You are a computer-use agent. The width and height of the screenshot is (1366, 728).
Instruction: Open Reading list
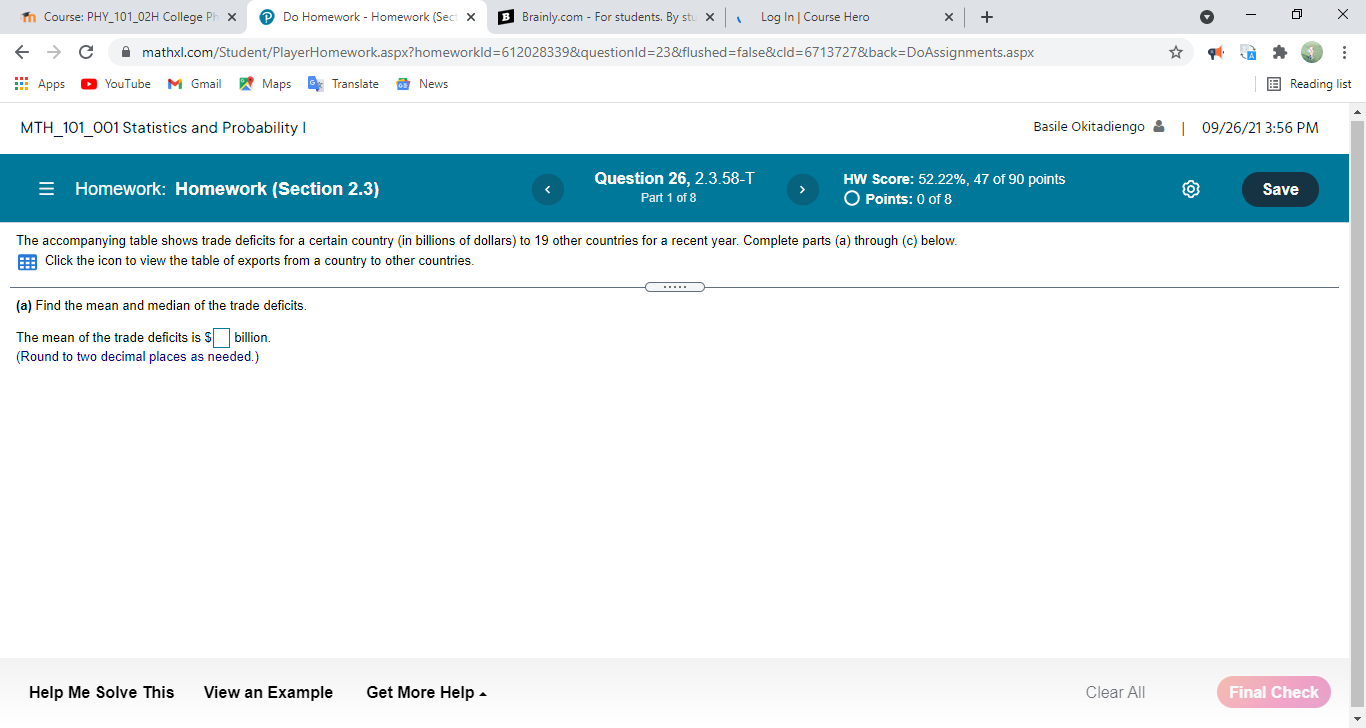click(x=1309, y=84)
